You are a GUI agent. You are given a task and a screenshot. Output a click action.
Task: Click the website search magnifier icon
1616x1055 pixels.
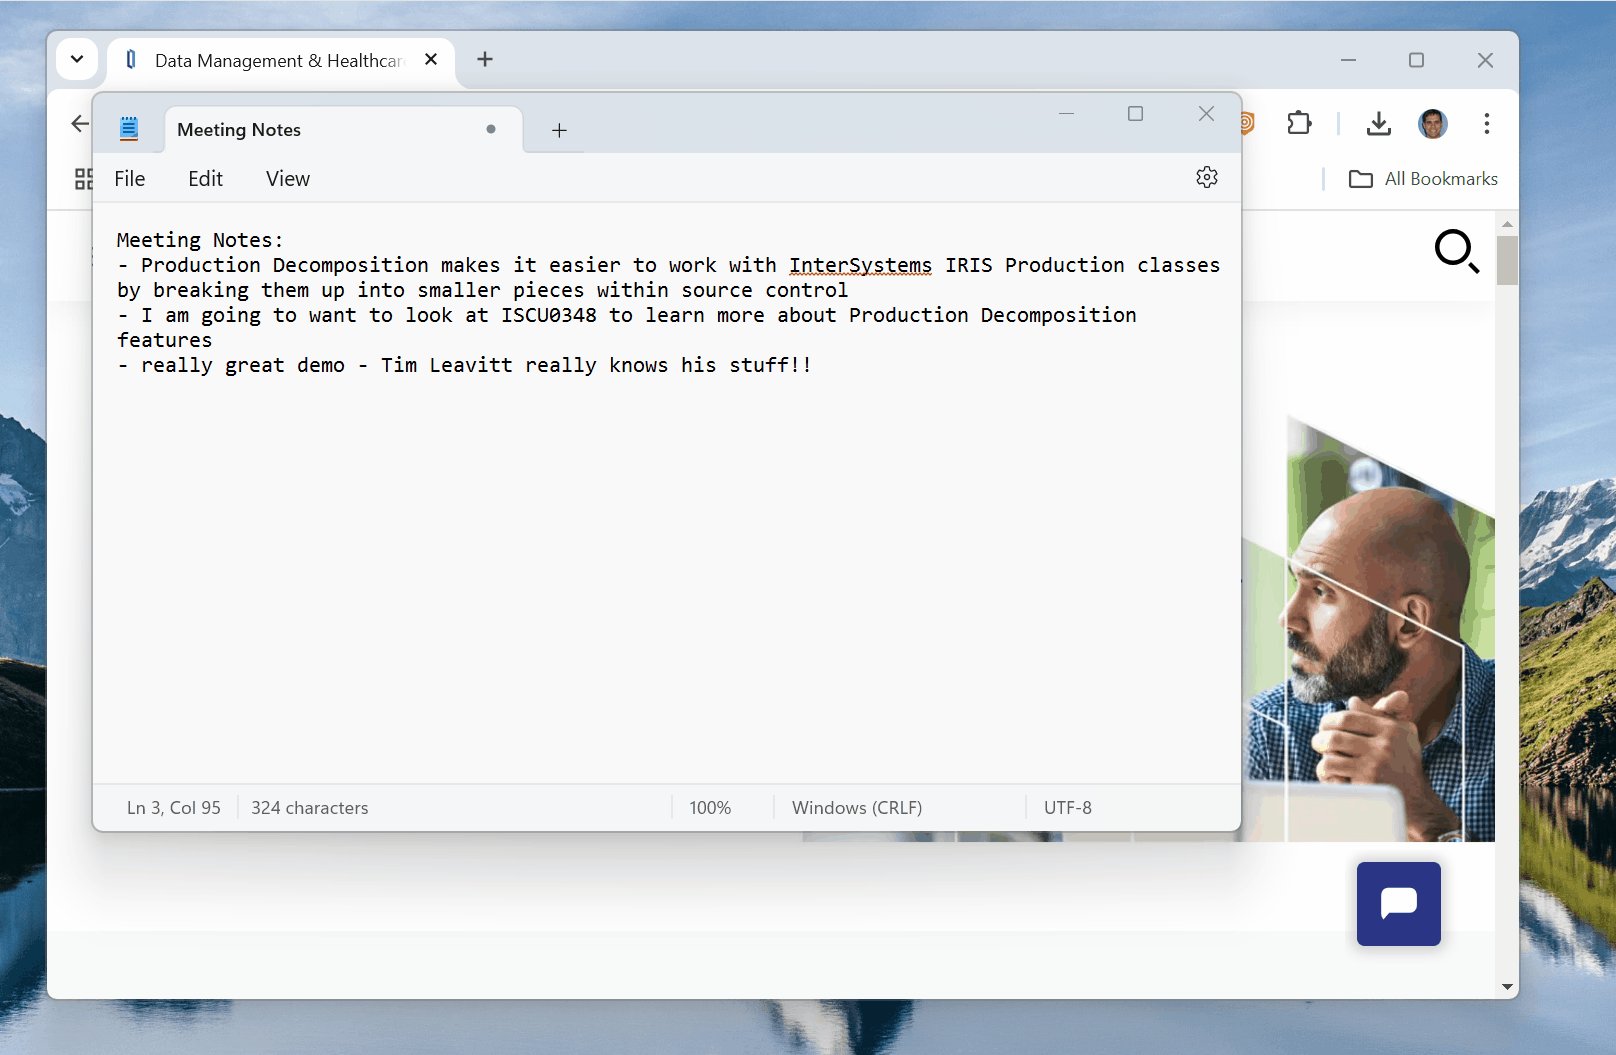[x=1455, y=251]
